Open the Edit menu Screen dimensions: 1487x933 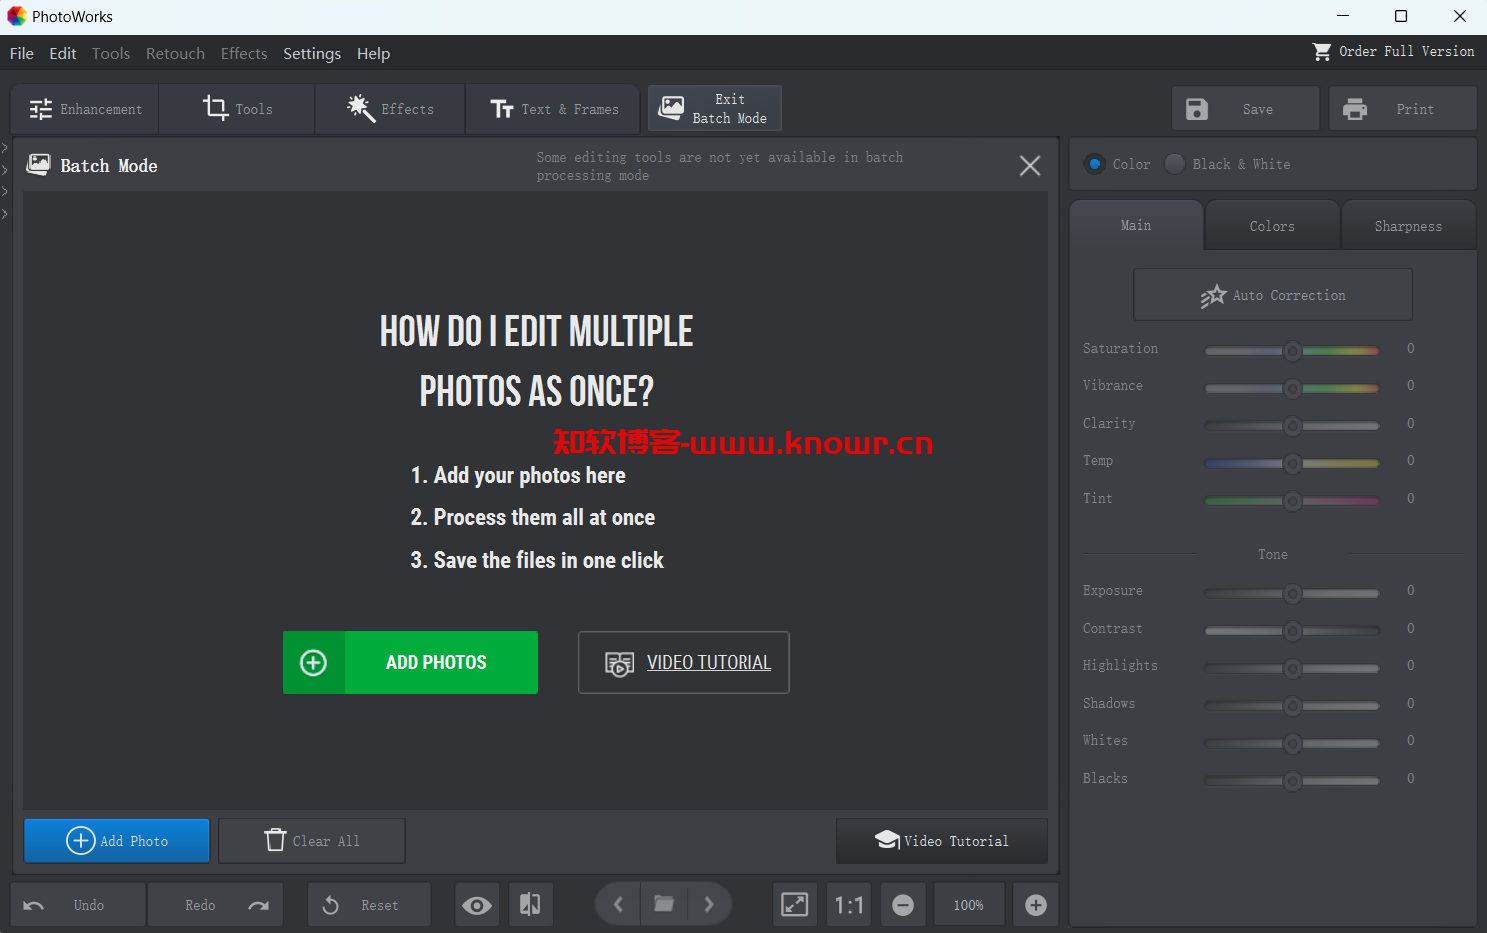click(63, 53)
